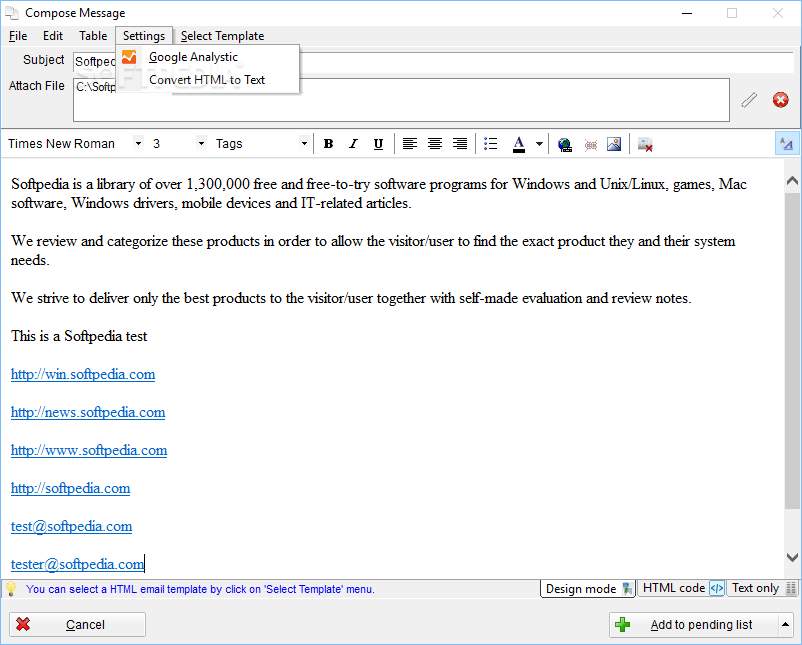Click the pencil edit attachment icon
This screenshot has height=645, width=802.
[749, 100]
